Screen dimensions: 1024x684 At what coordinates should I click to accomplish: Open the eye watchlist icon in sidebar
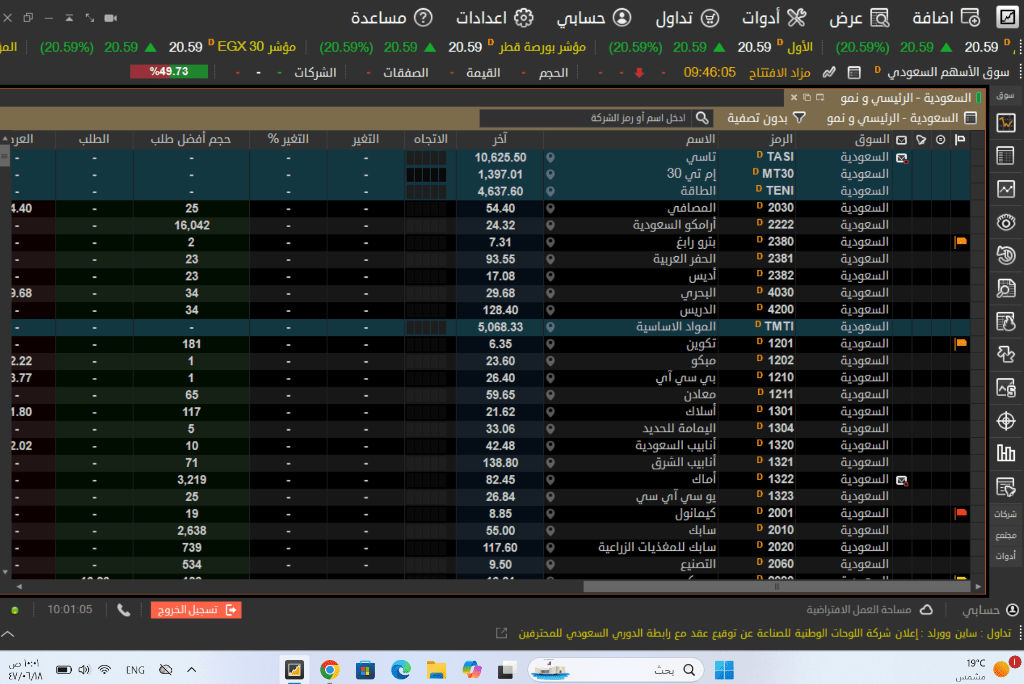pos(1006,223)
